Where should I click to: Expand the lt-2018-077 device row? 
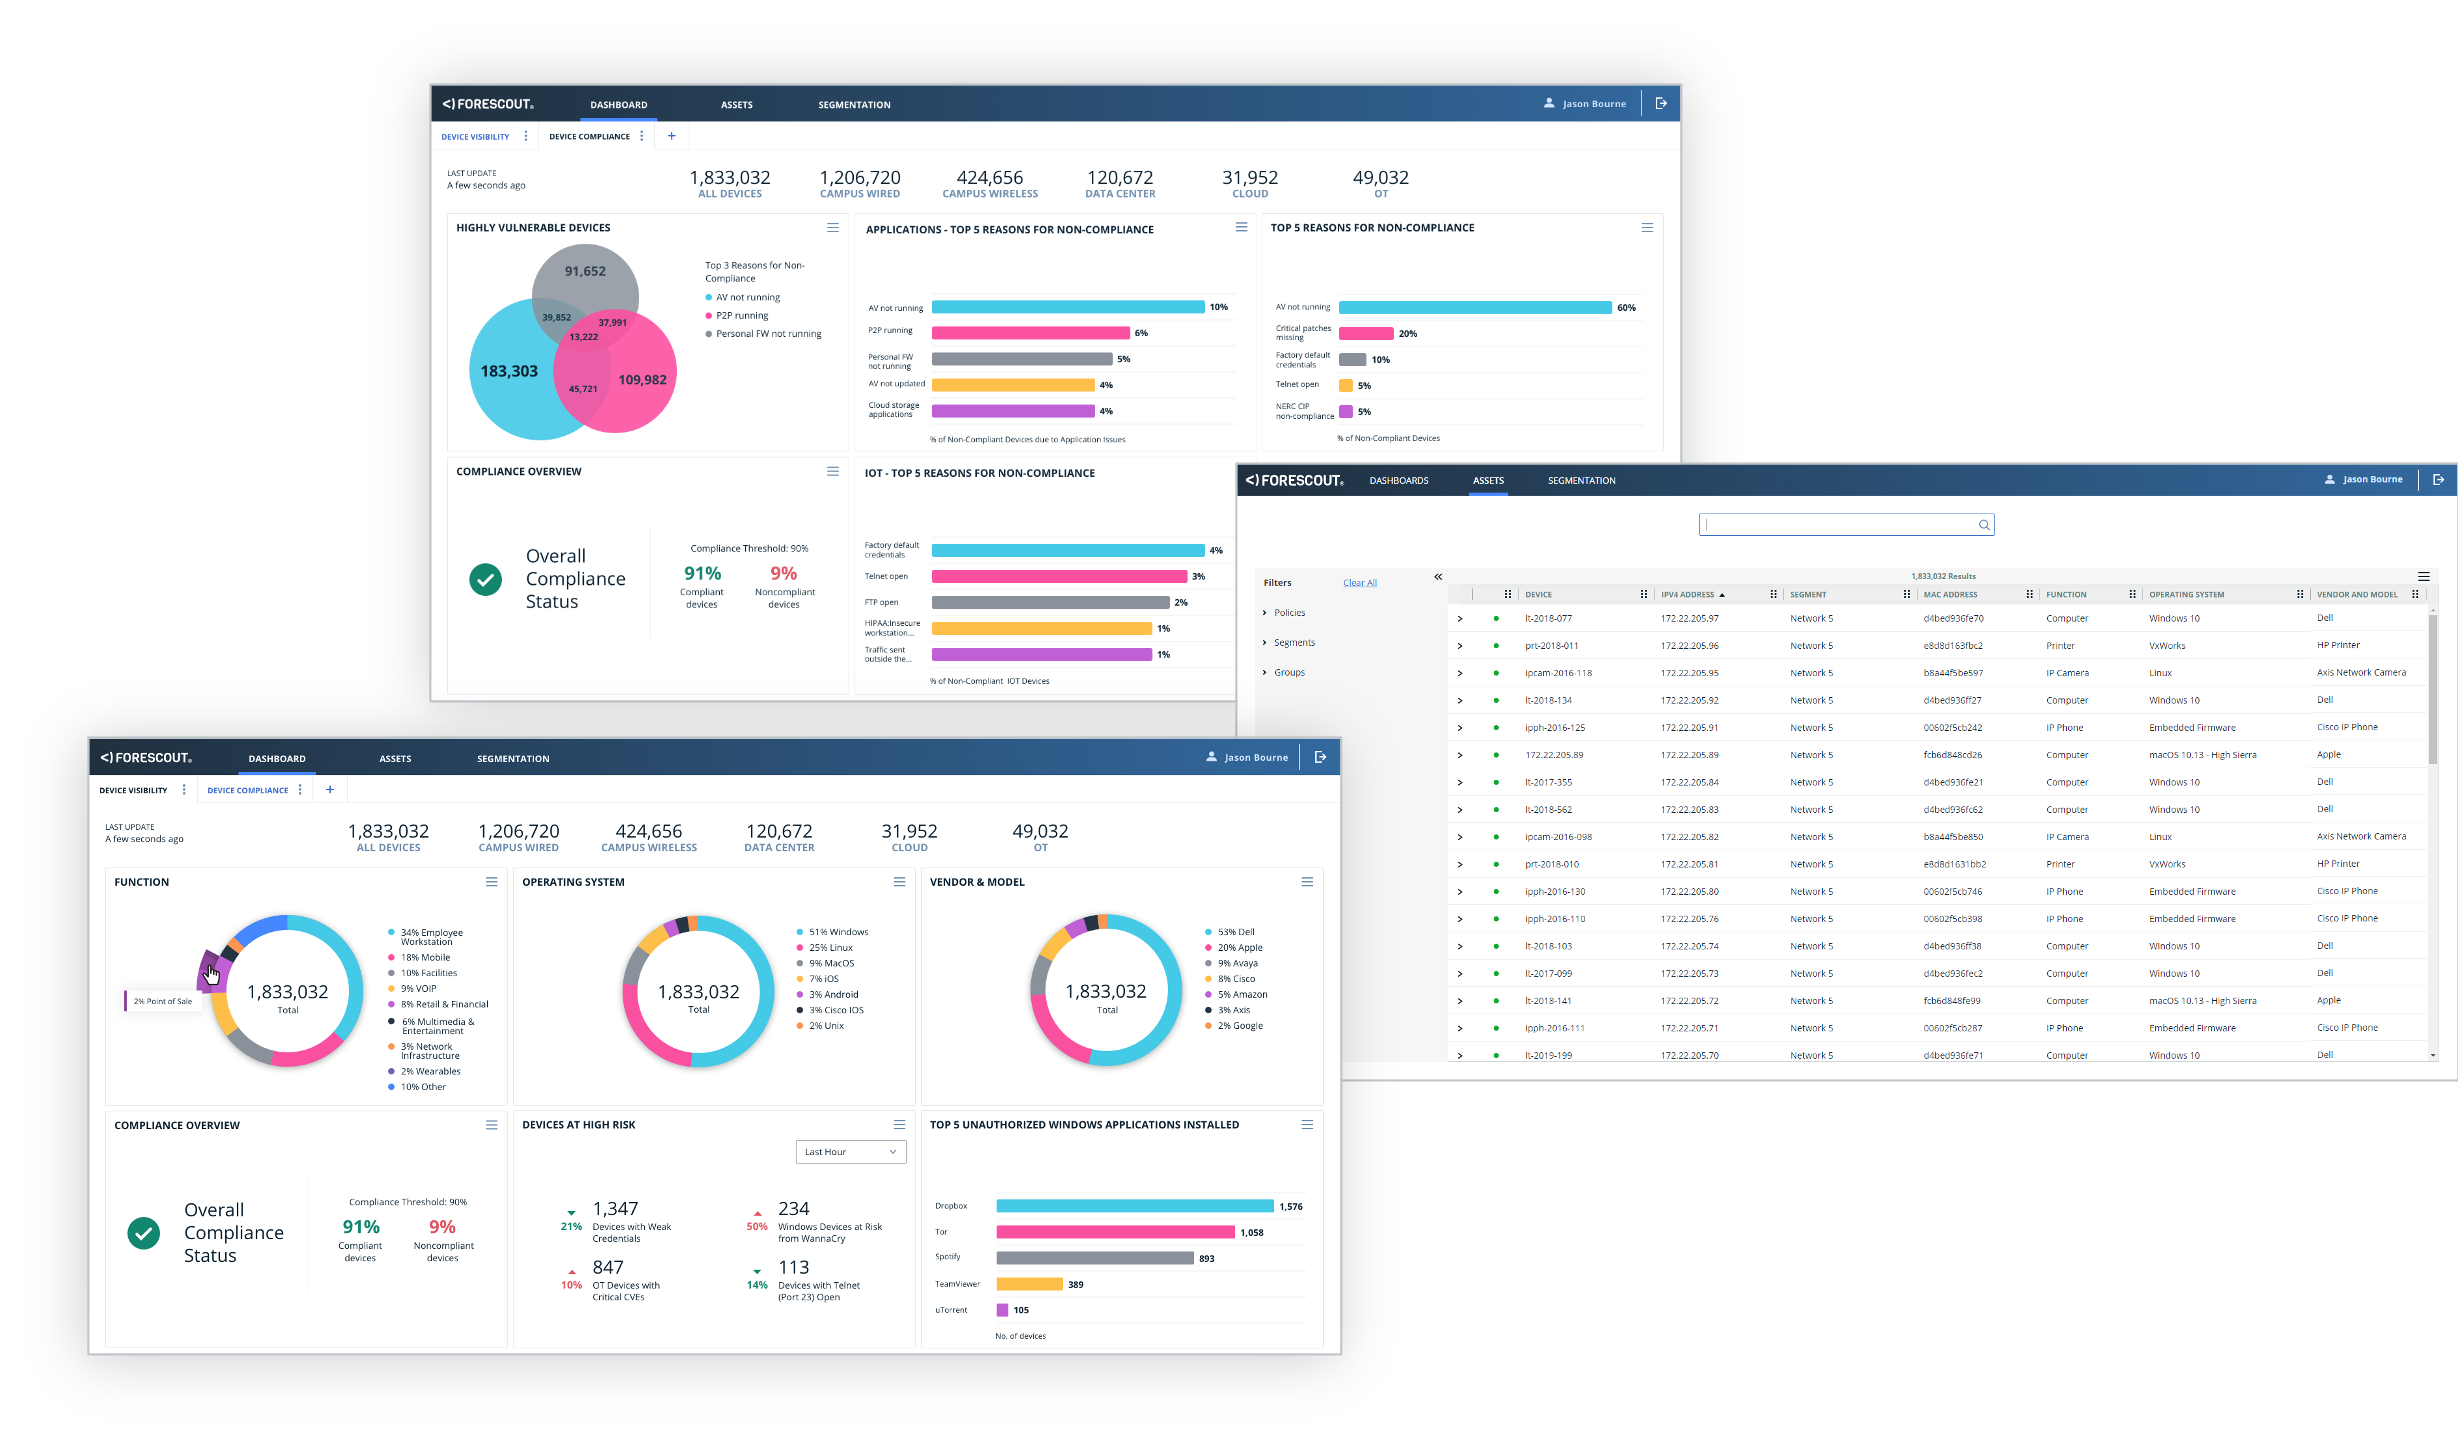tap(1460, 619)
